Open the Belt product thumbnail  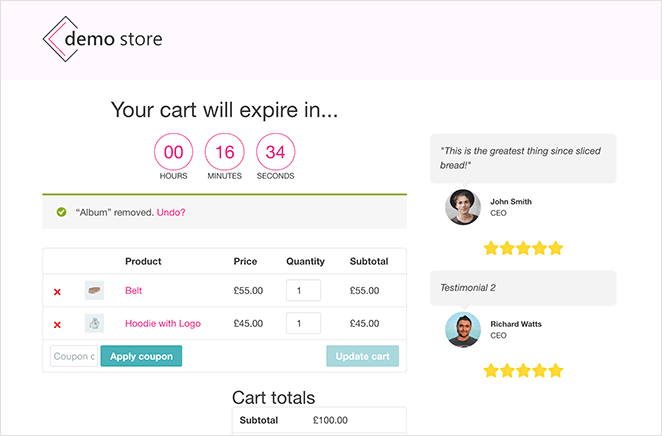[x=94, y=291]
